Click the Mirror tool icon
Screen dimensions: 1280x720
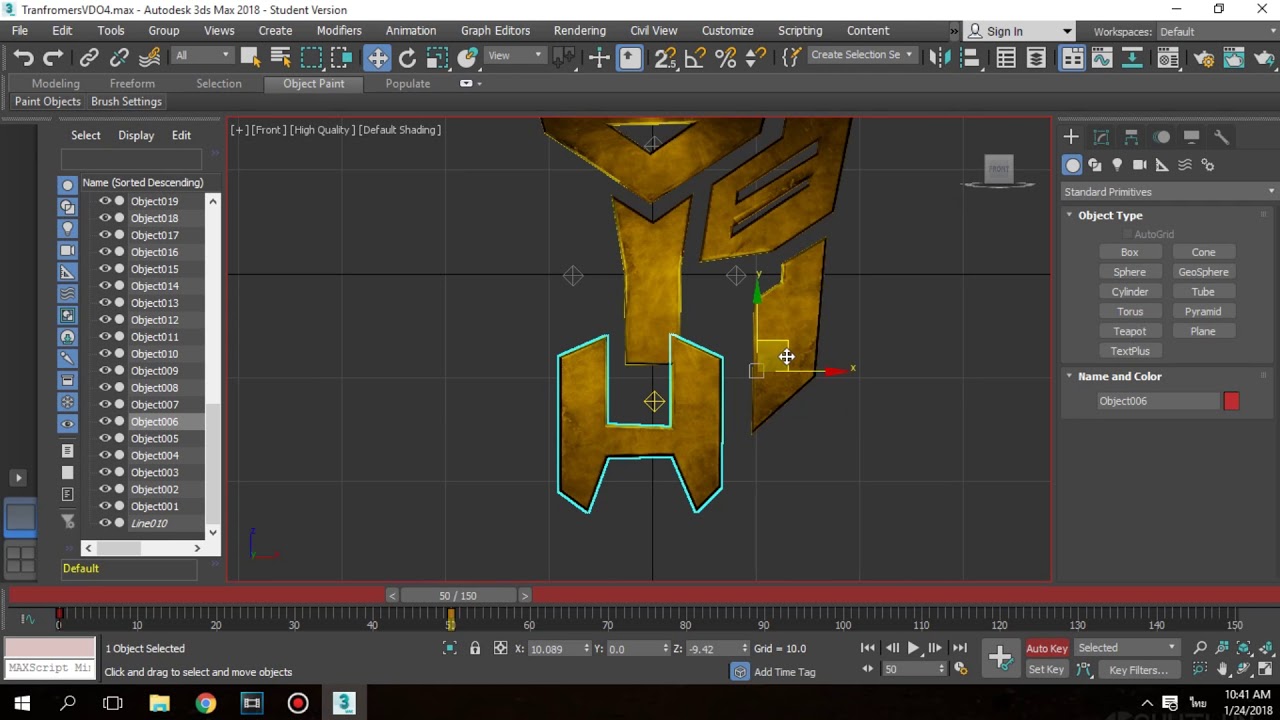tap(939, 58)
